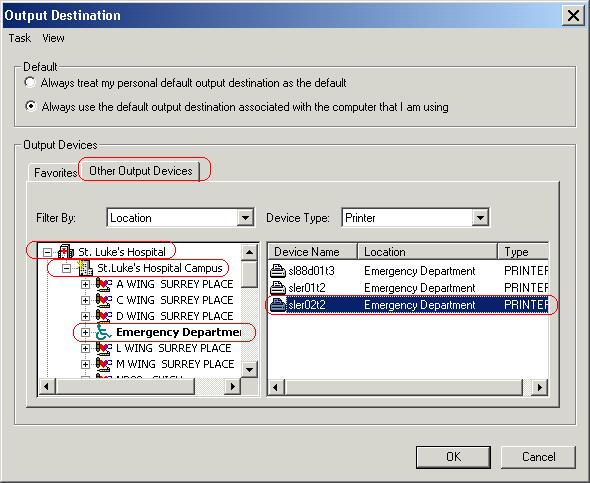
Task: Select the L WING SURREY PLACE label
Action: point(173,348)
